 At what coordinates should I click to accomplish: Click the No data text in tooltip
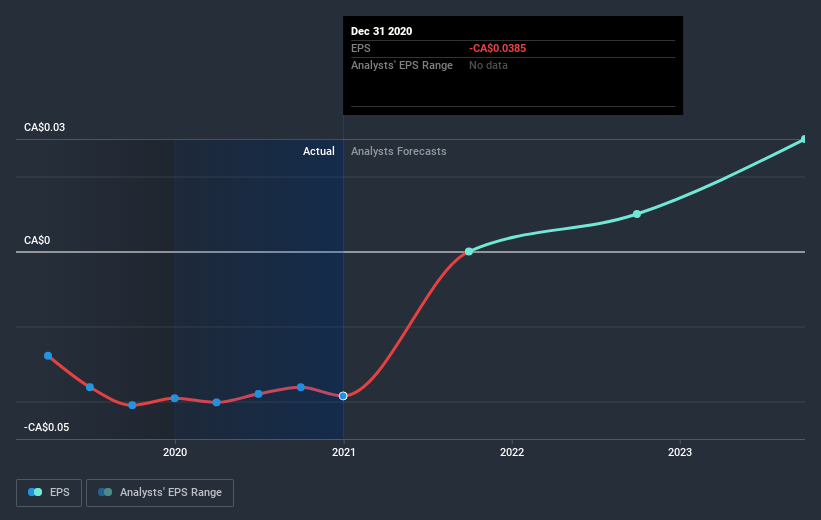[x=488, y=65]
